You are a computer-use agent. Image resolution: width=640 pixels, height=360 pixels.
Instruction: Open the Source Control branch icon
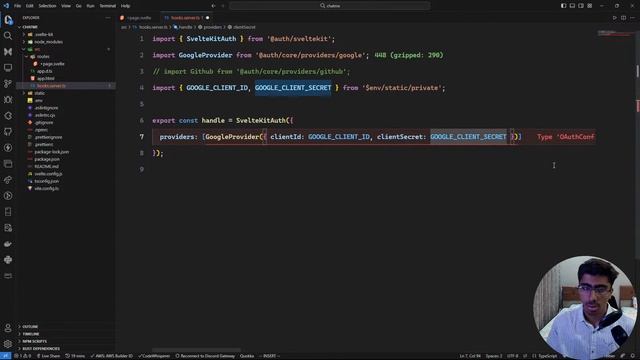(8, 84)
